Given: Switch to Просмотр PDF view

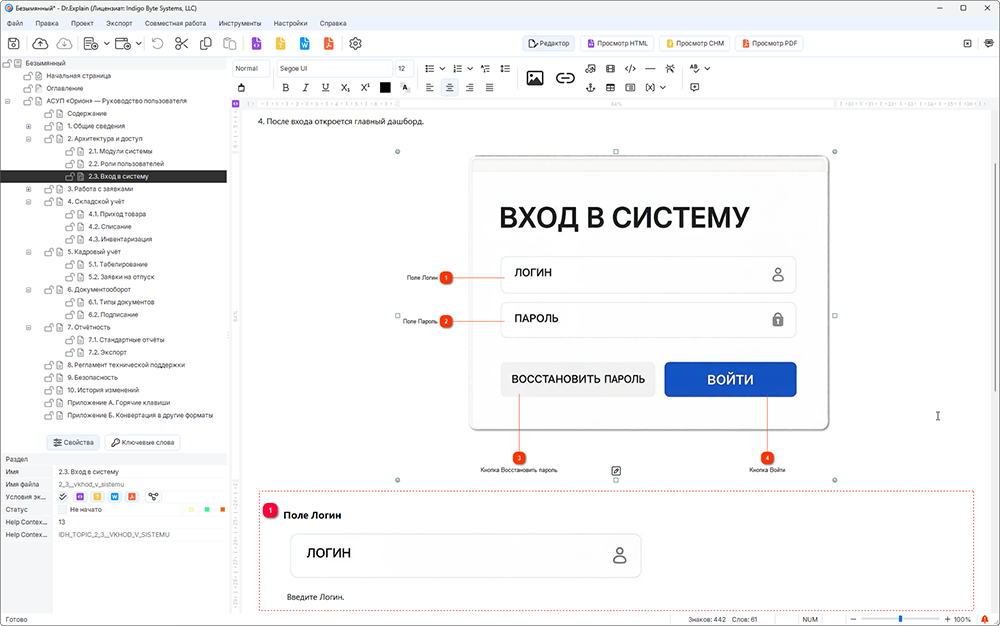Looking at the screenshot, I should (x=769, y=43).
